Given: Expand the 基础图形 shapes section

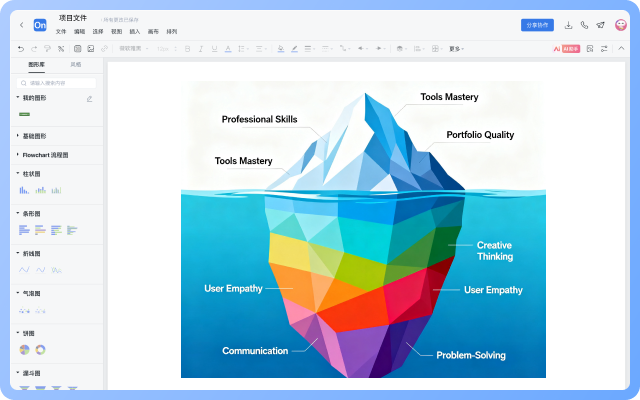Looking at the screenshot, I should pos(34,136).
